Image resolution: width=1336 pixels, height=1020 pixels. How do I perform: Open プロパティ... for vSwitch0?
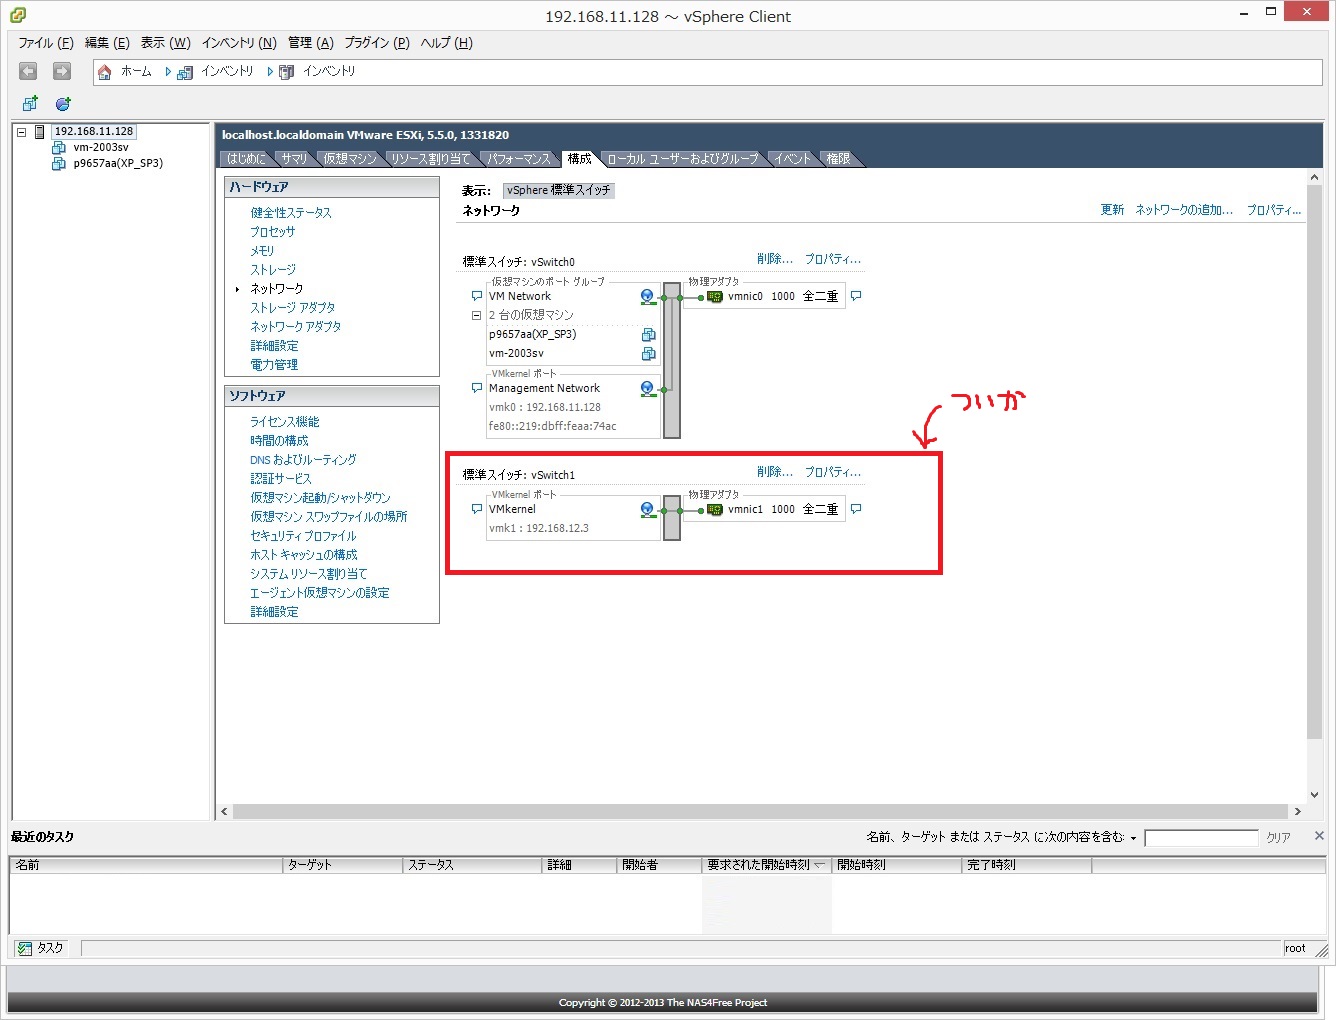833,260
